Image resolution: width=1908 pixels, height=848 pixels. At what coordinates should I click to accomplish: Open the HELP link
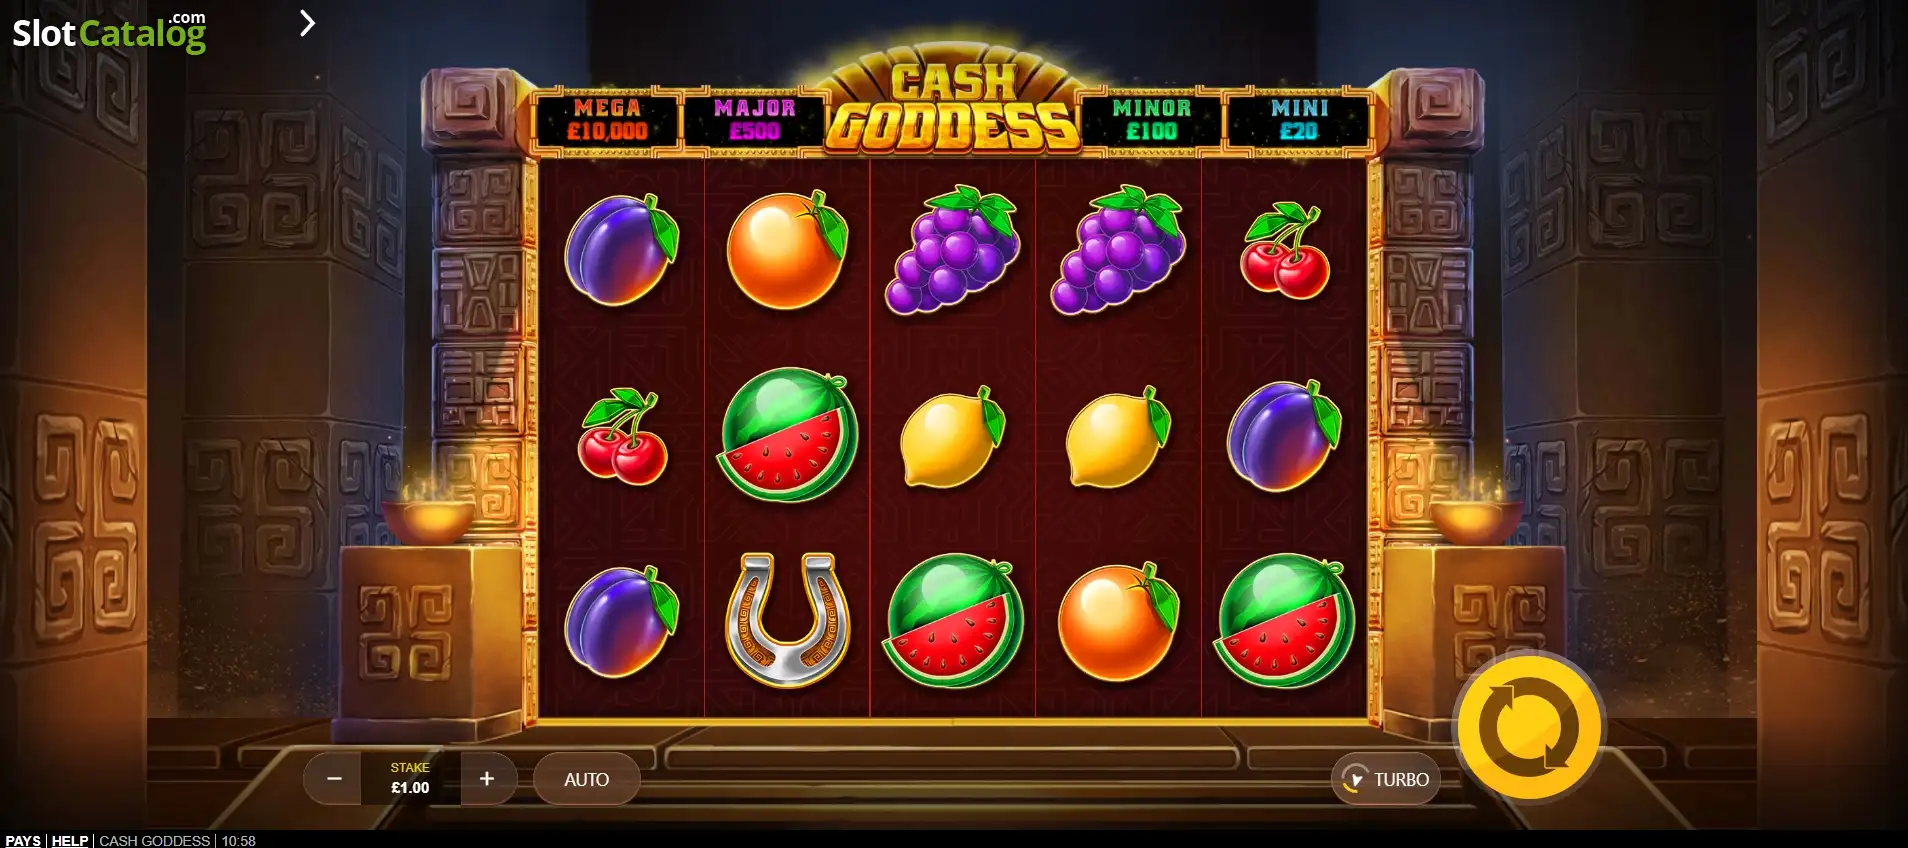coord(70,840)
